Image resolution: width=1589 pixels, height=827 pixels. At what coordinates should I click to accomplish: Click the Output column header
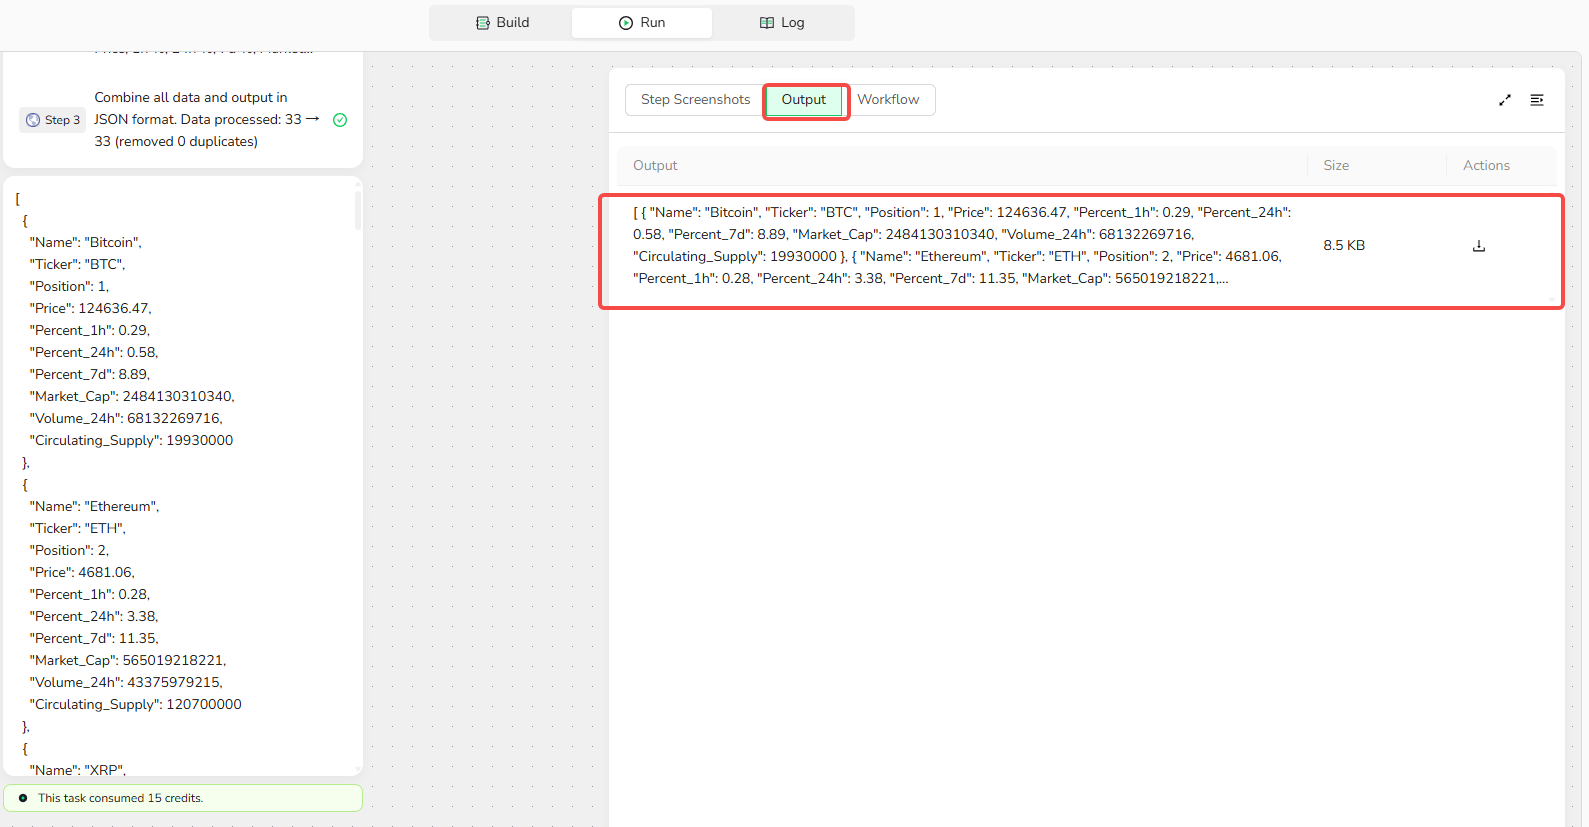pos(655,166)
